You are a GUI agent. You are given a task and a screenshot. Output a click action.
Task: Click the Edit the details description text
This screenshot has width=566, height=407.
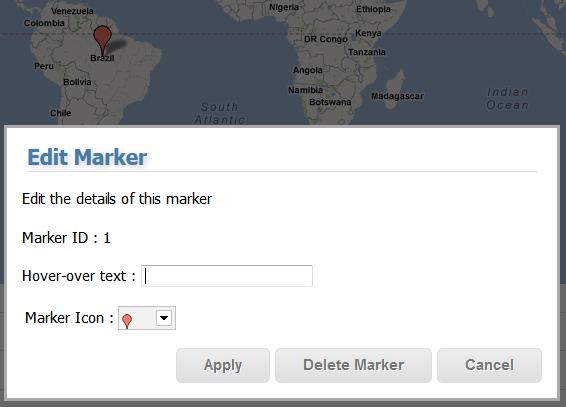point(117,199)
